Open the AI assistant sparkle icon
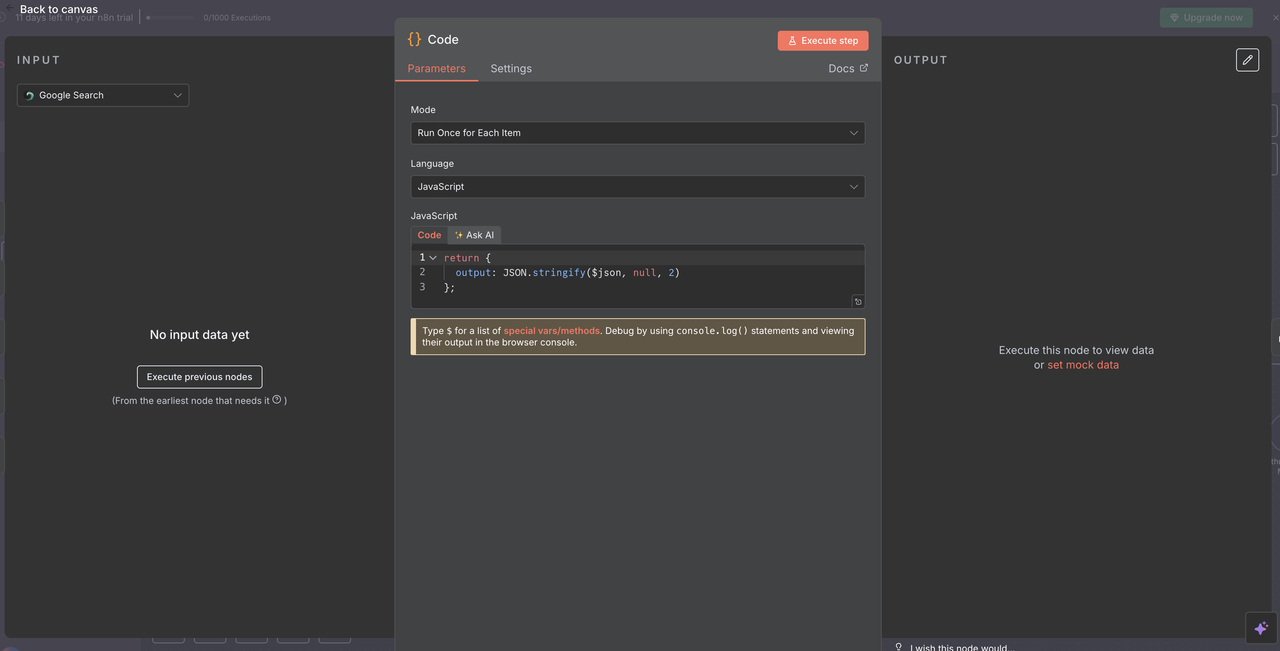This screenshot has width=1280, height=651. pos(1261,628)
